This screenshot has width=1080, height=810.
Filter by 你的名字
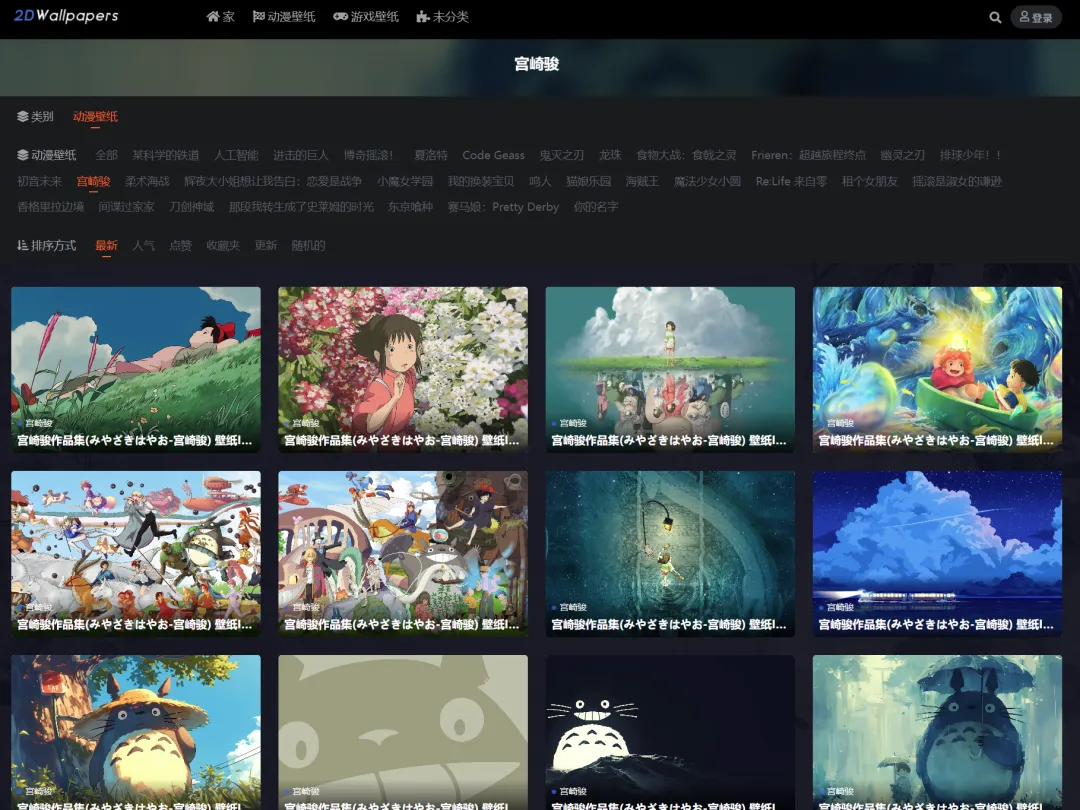[596, 207]
